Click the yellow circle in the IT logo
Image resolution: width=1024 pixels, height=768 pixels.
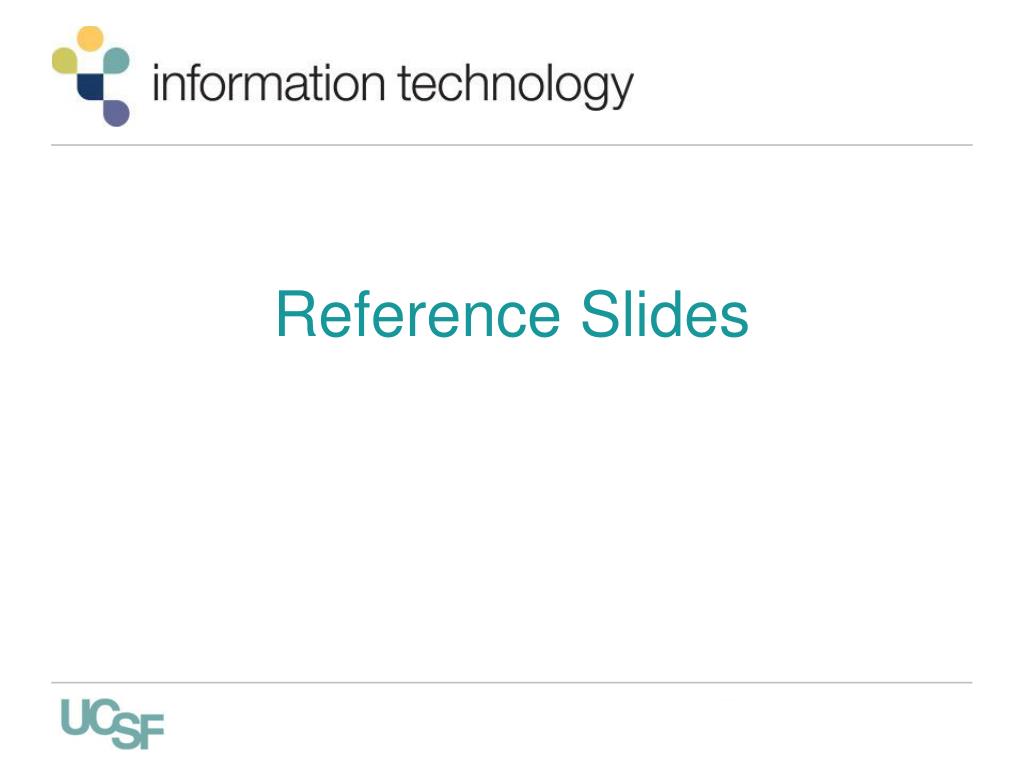90,39
